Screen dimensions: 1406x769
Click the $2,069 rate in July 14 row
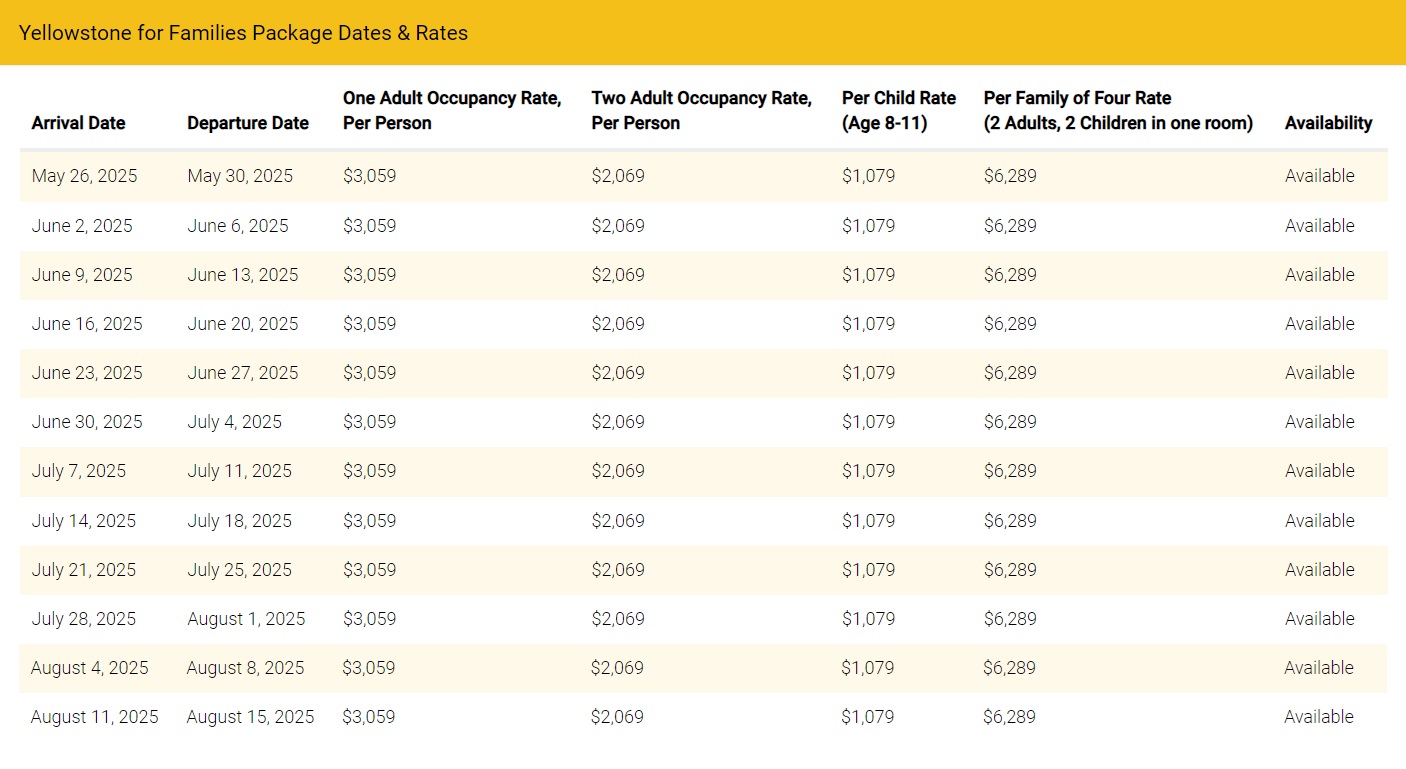click(618, 521)
